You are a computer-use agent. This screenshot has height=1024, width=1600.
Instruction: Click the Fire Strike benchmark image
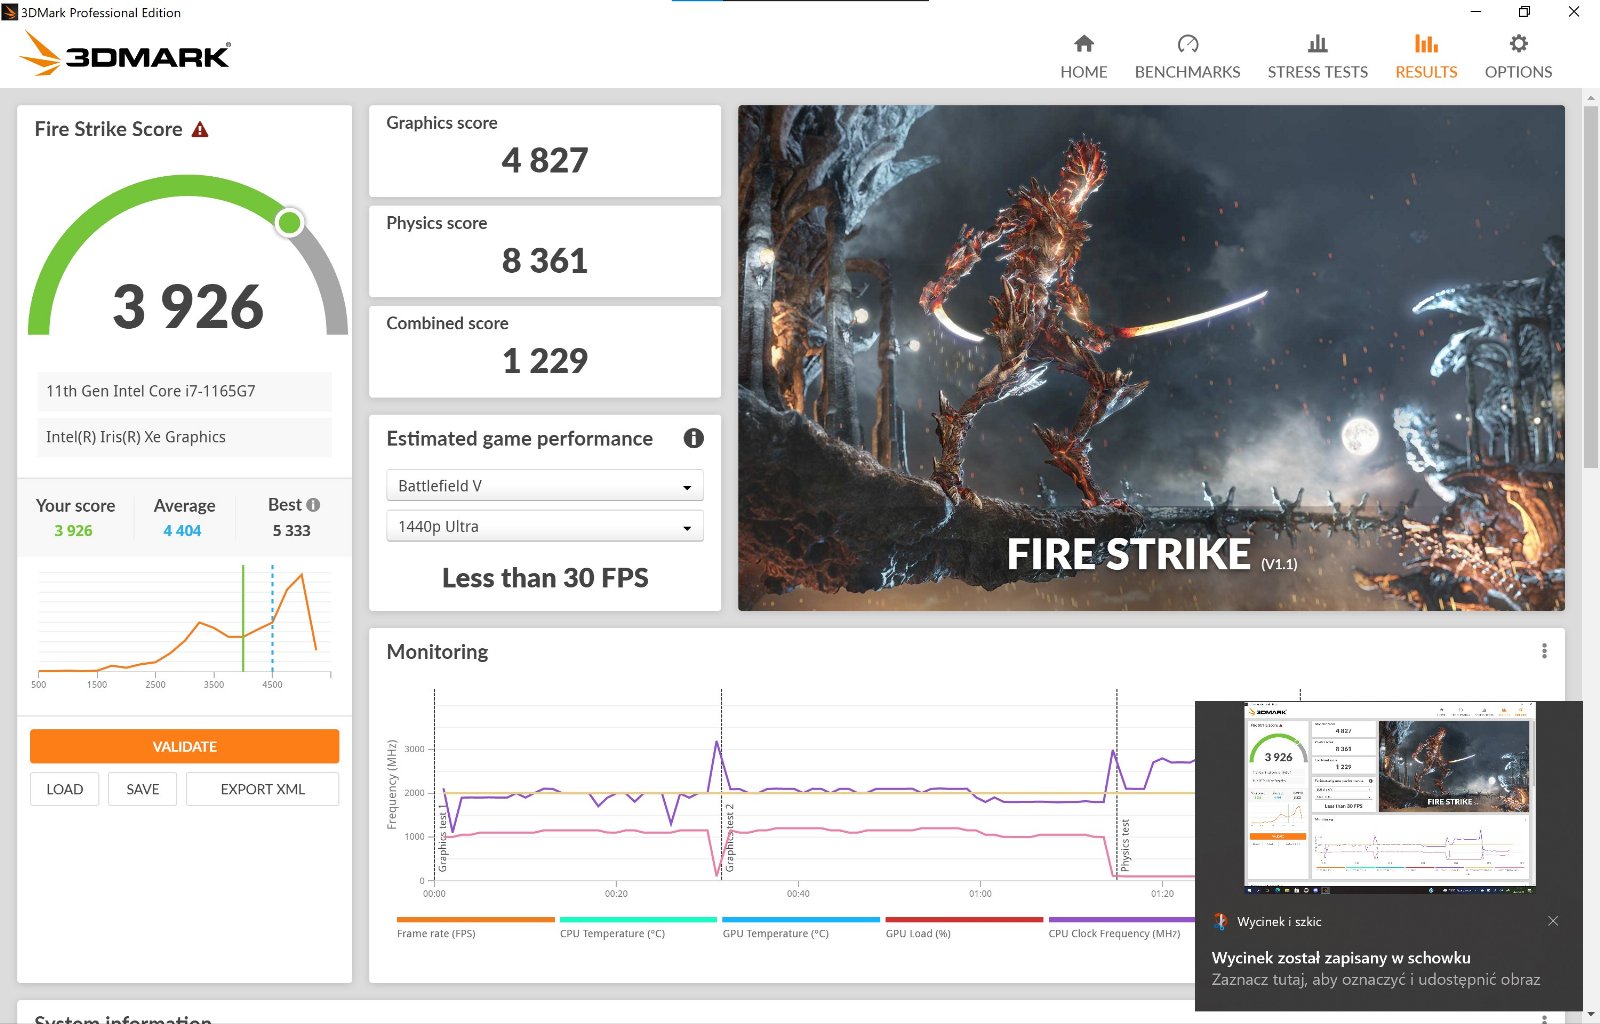point(1151,358)
